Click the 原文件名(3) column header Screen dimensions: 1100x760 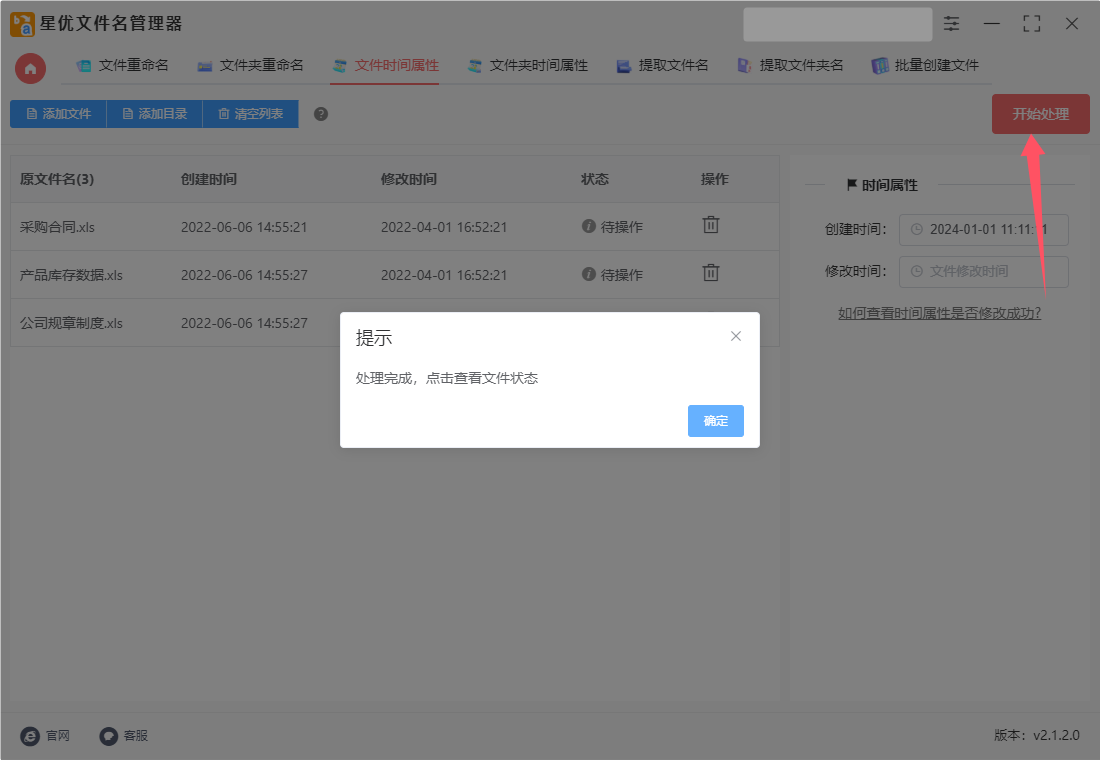(57, 179)
